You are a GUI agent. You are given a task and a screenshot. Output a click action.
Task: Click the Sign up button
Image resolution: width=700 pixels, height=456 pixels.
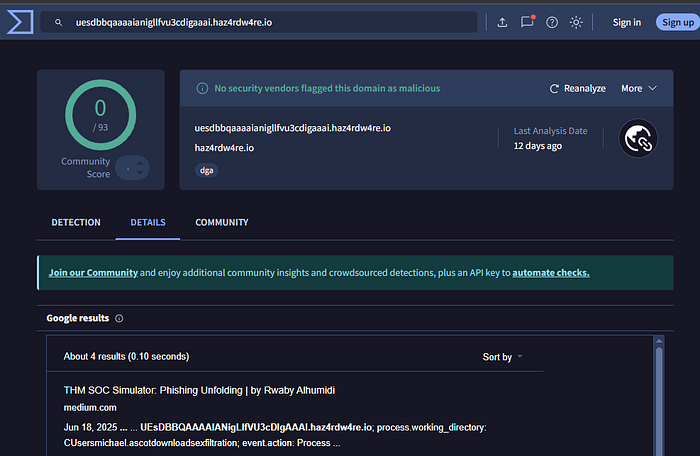tap(678, 22)
